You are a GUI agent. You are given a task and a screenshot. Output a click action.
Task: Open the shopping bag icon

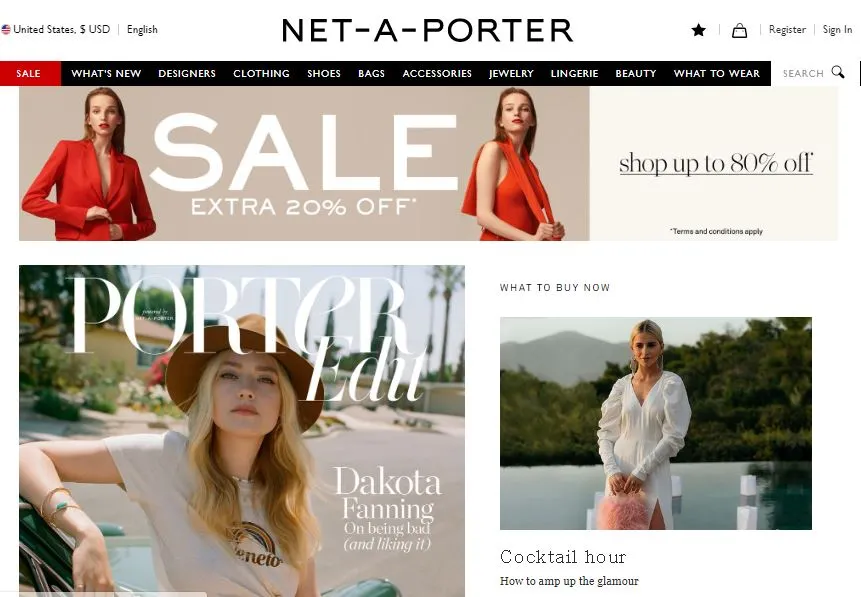[x=739, y=30]
